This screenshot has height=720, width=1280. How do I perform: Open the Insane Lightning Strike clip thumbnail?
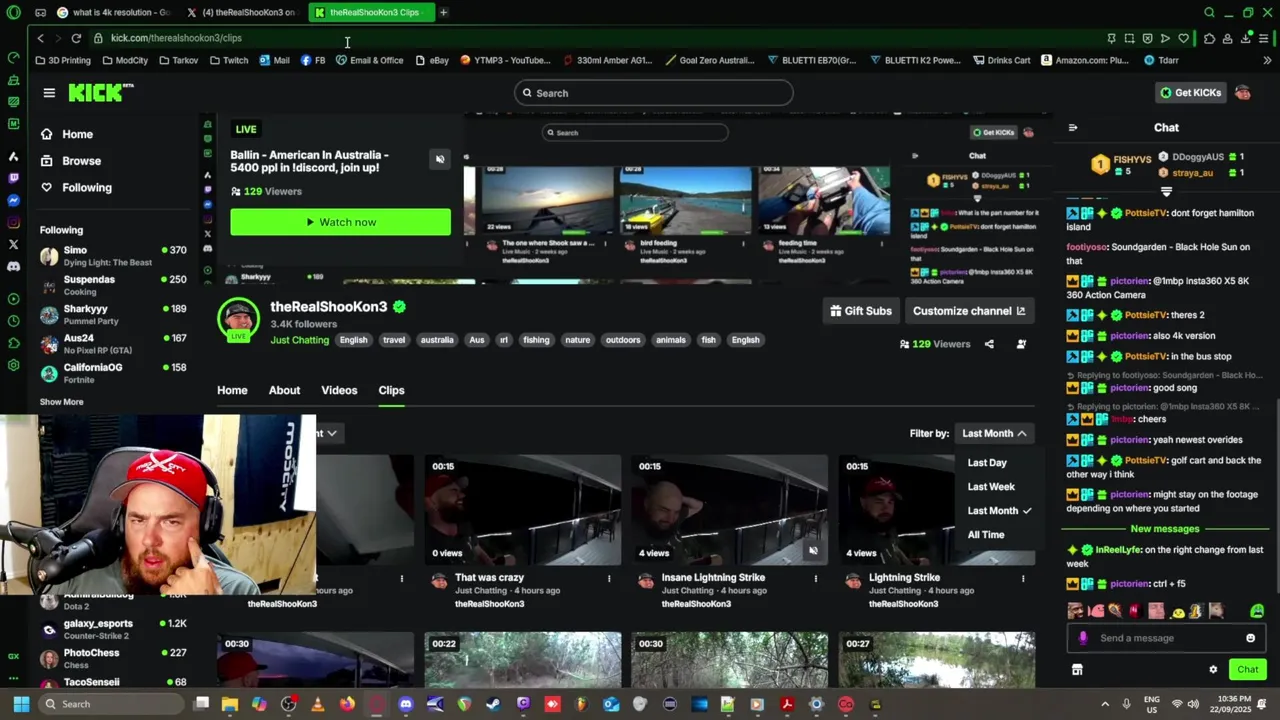click(x=729, y=510)
